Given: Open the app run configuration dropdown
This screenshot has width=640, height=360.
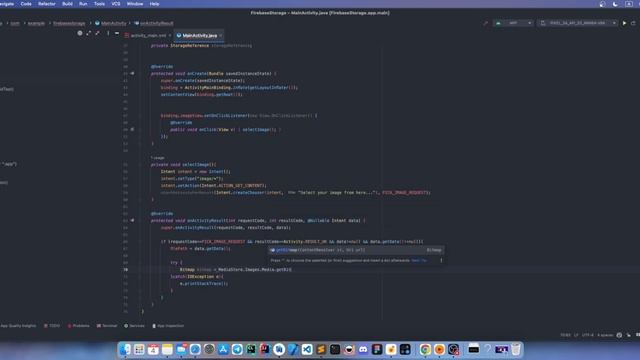Looking at the screenshot, I should (513, 23).
